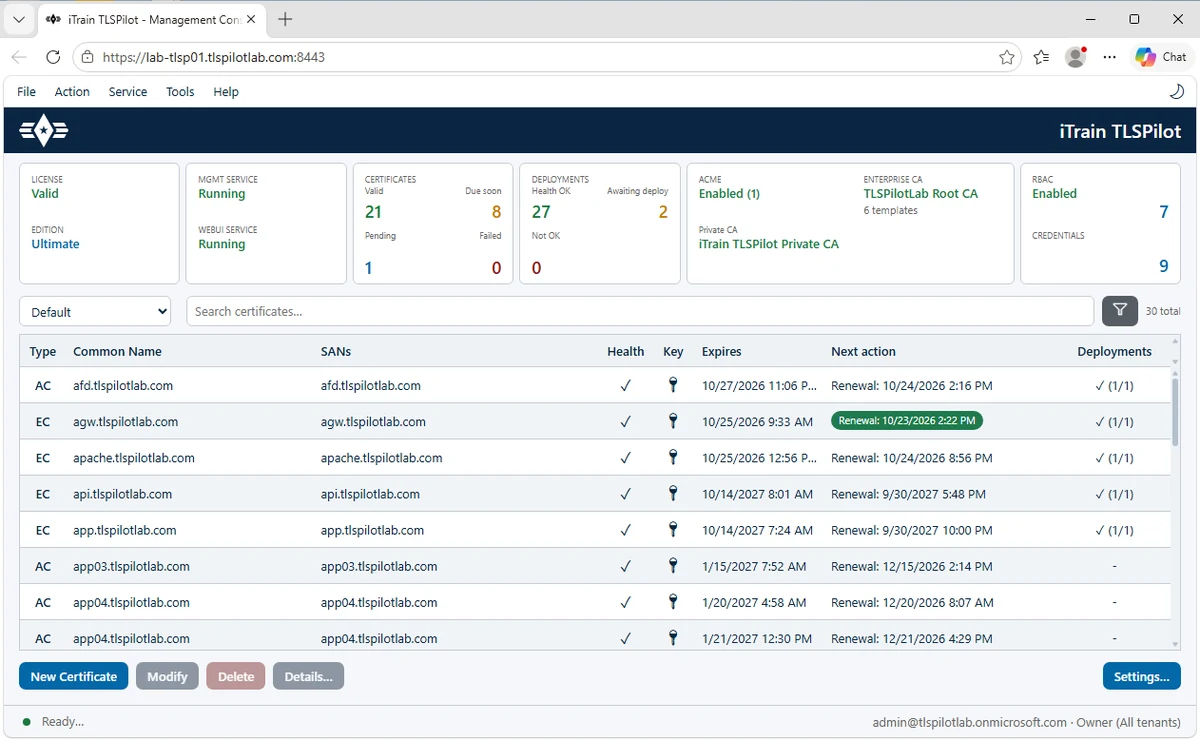Screen dimensions: 1200x741
Task: Sort by Deployments column header
Action: tap(1114, 351)
